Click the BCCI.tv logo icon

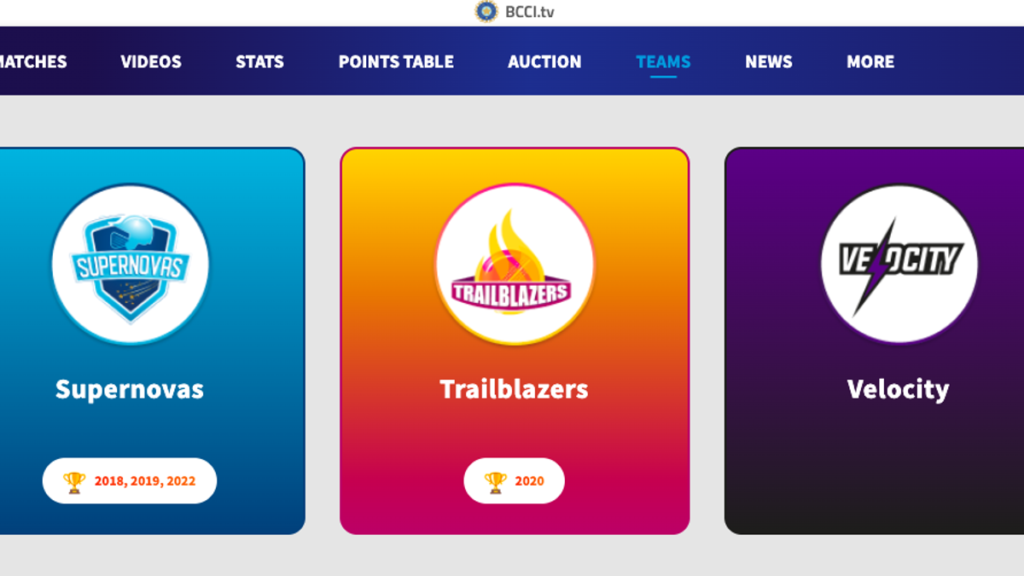[486, 12]
